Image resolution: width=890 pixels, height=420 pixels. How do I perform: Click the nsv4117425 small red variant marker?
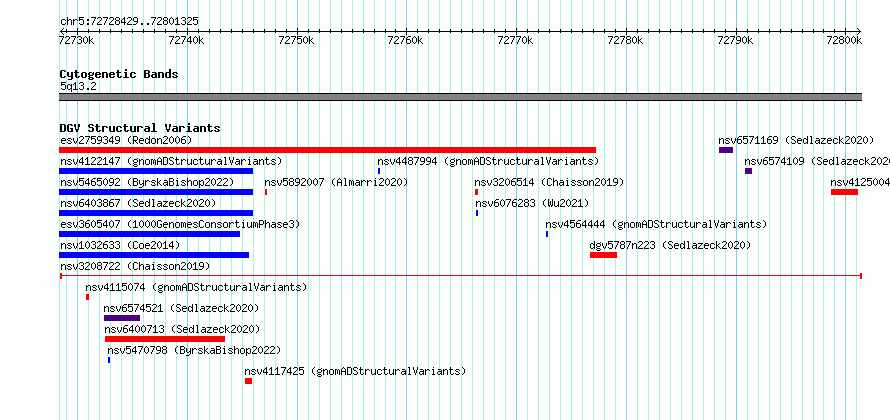pos(248,381)
